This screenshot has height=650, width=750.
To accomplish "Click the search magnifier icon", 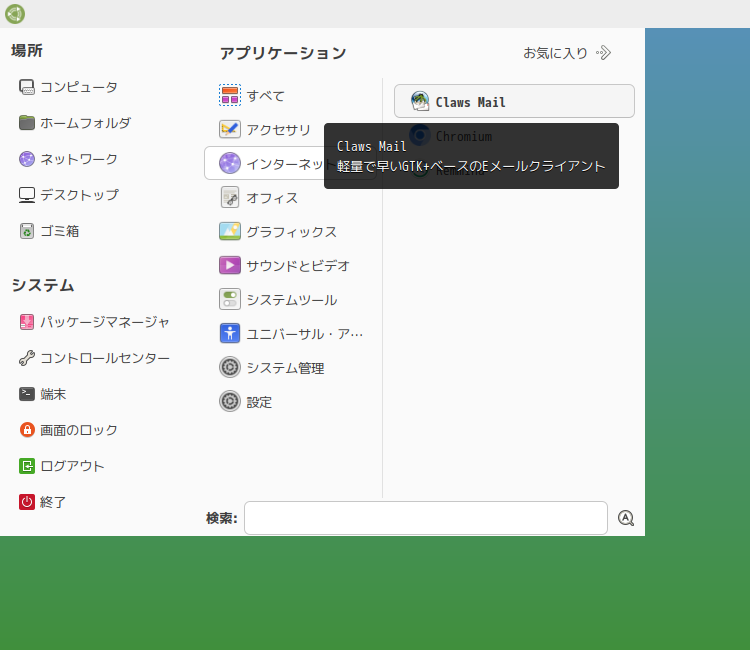I will point(626,518).
